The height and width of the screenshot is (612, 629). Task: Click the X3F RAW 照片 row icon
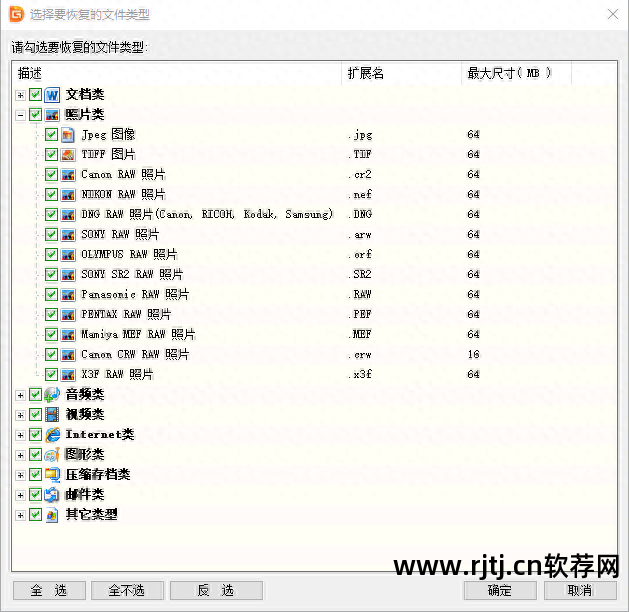(68, 375)
